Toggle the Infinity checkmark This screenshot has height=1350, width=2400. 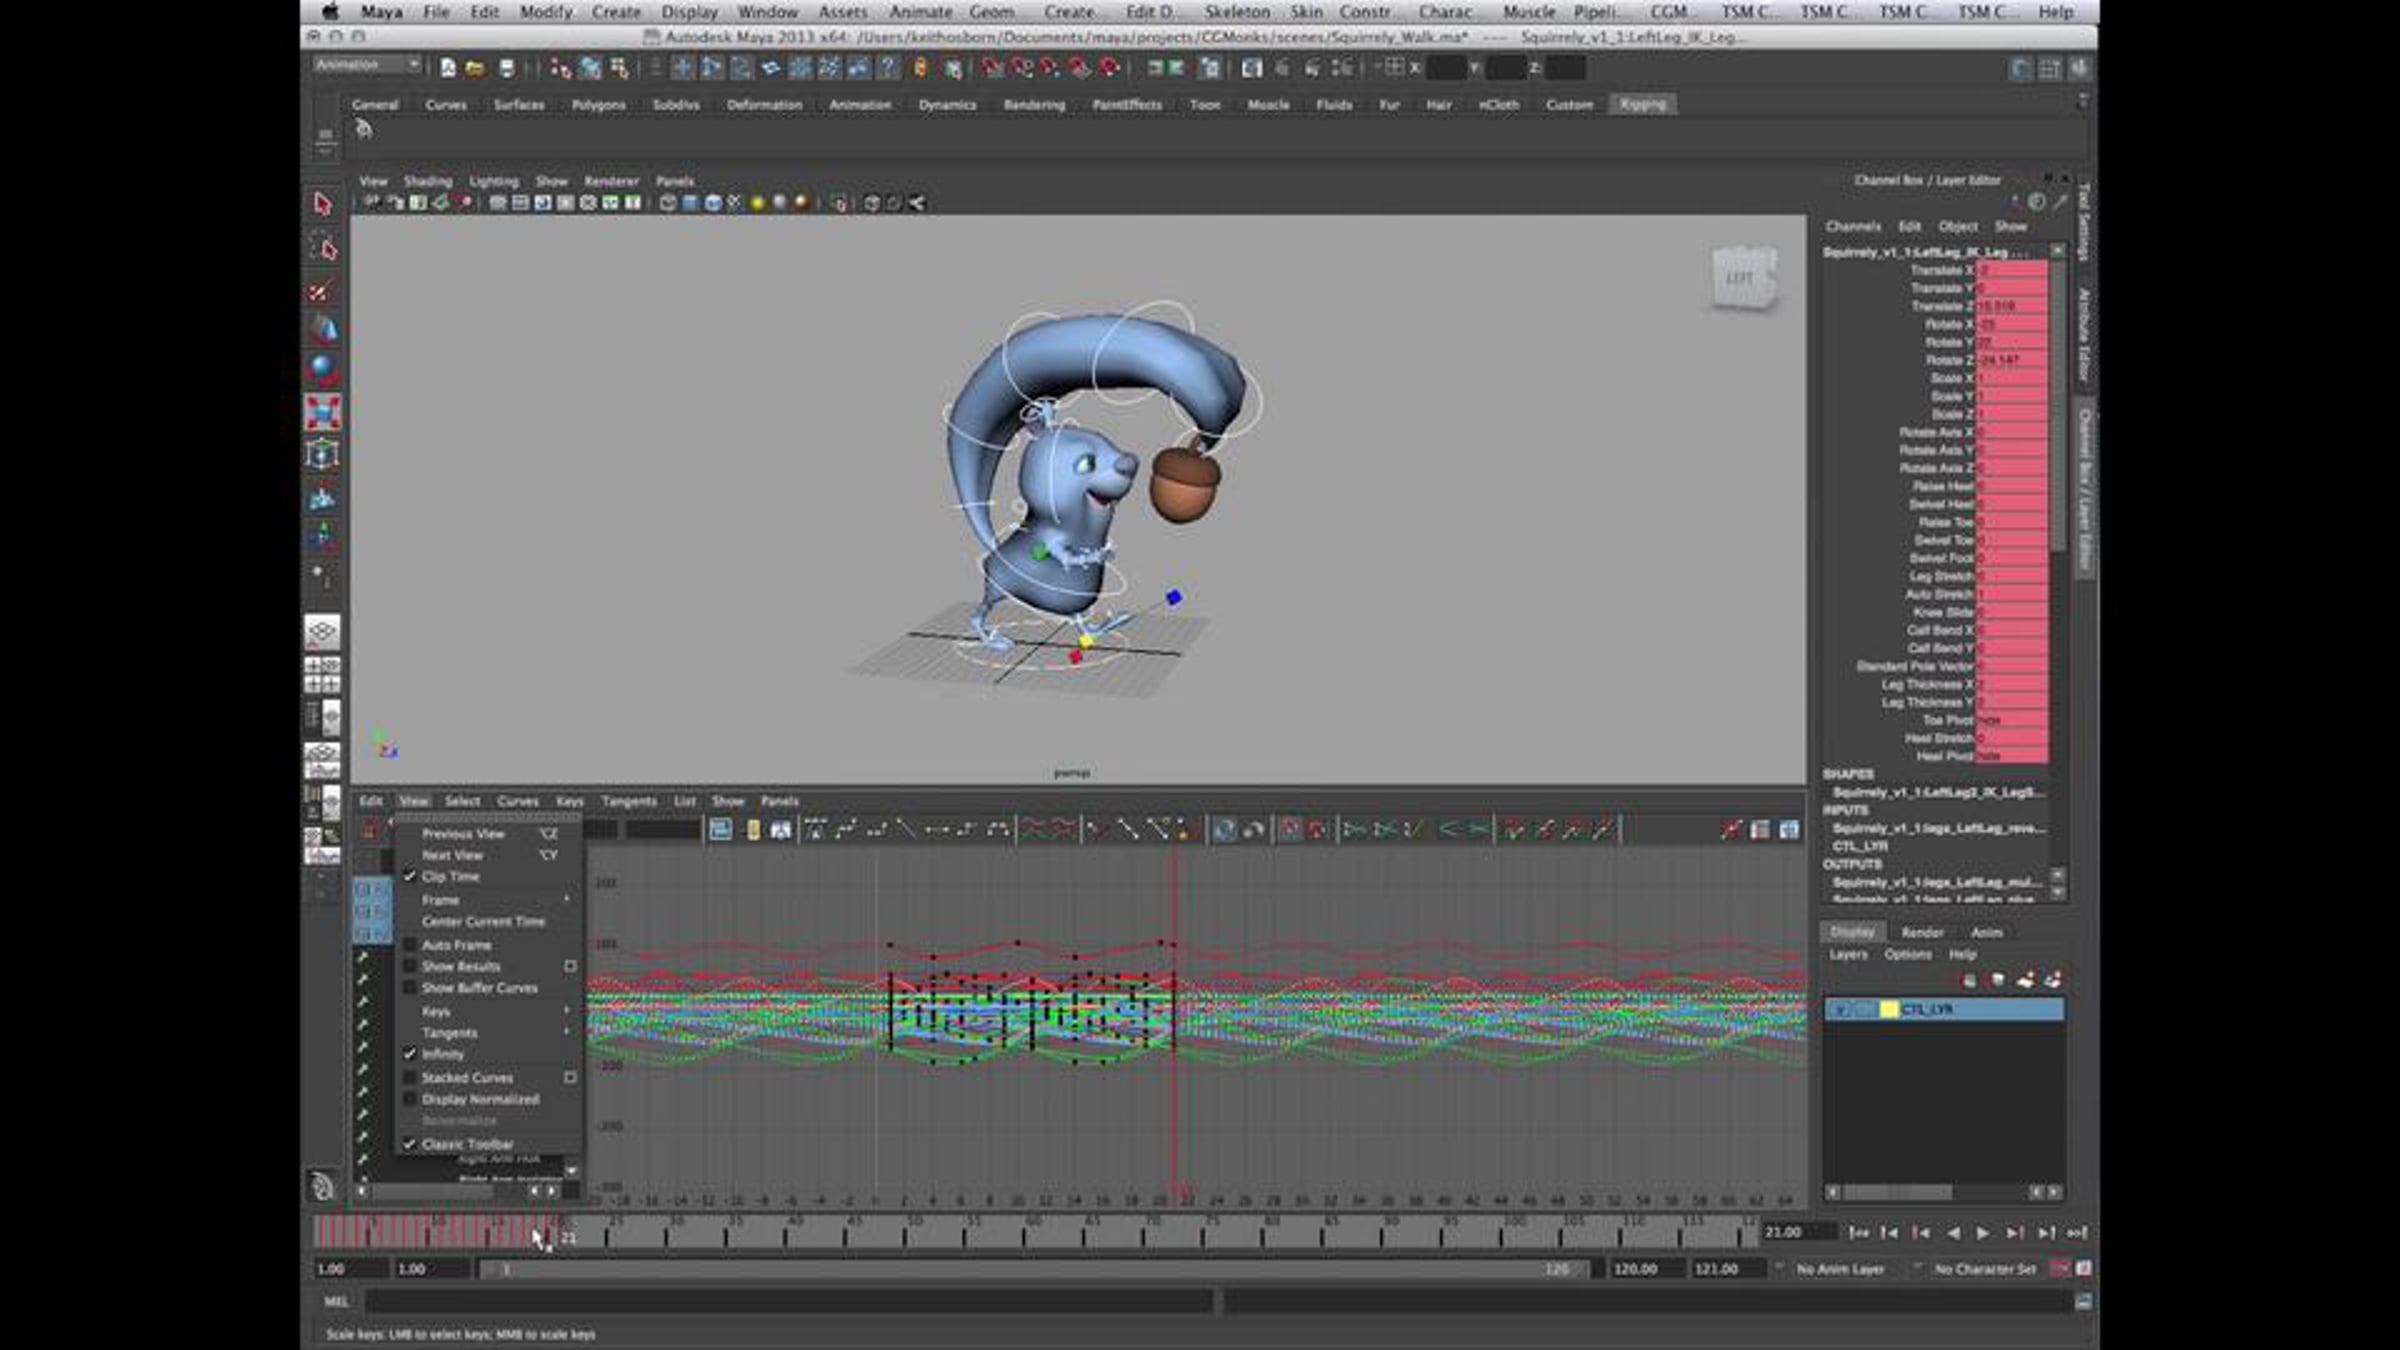pyautogui.click(x=409, y=1054)
